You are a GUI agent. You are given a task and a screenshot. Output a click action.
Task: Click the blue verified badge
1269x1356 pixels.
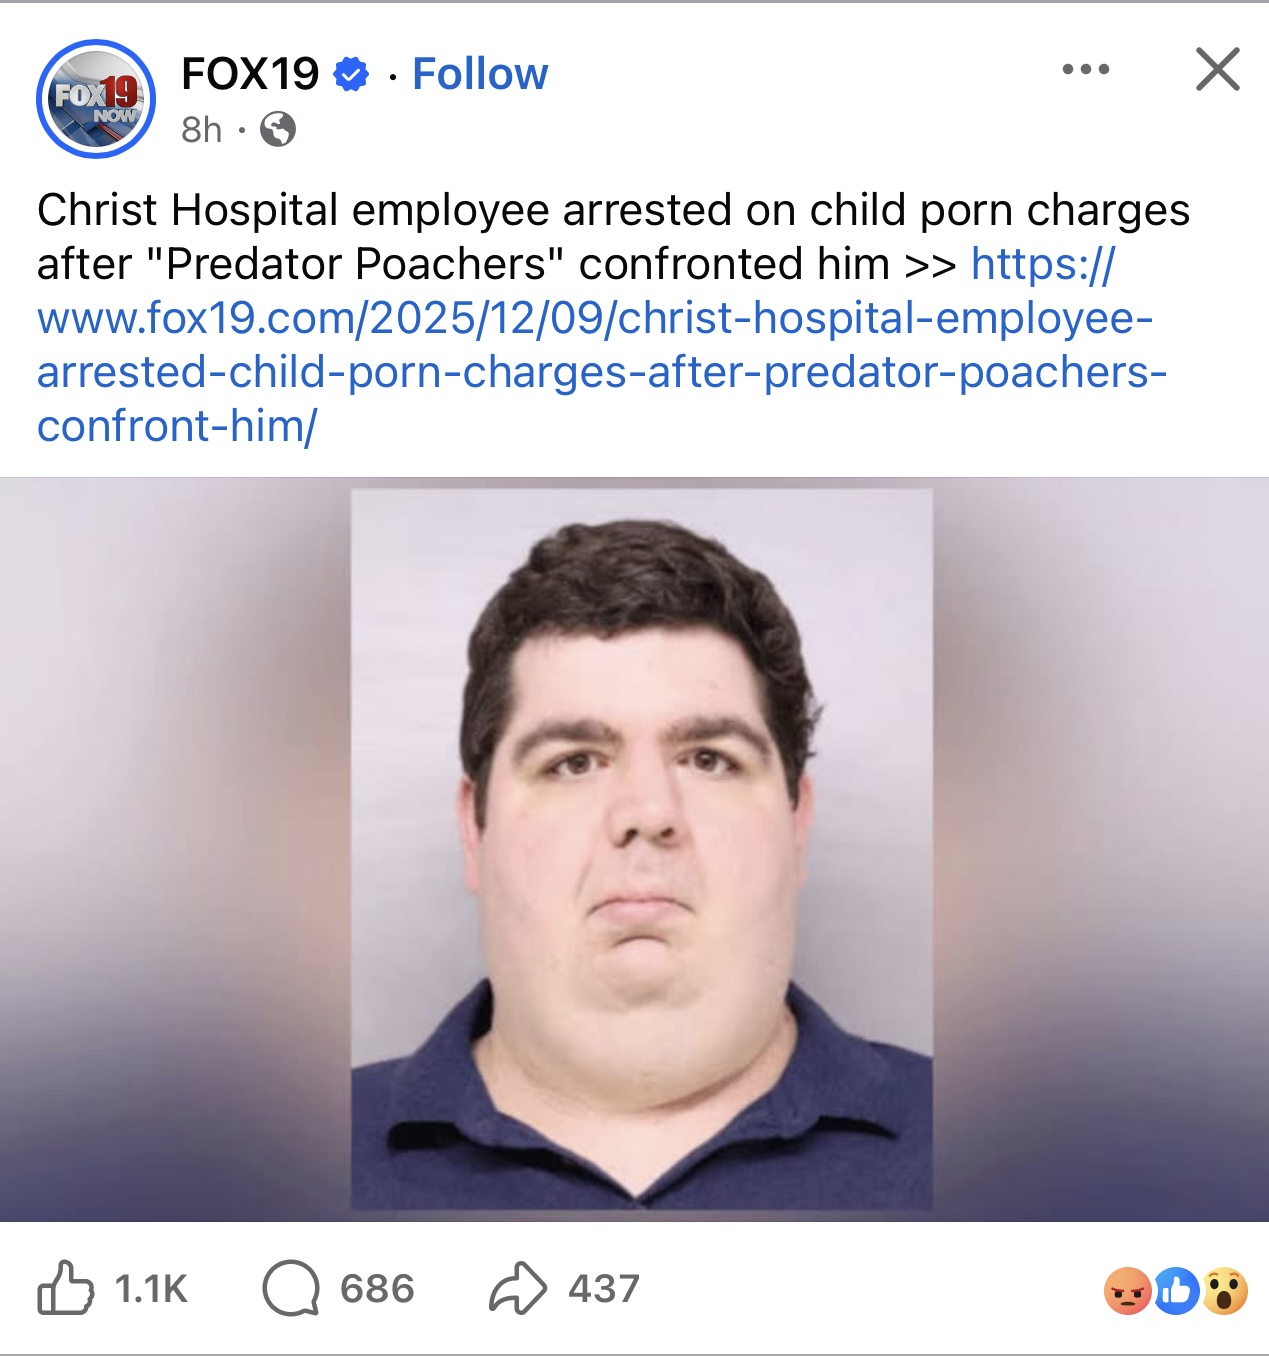[351, 74]
